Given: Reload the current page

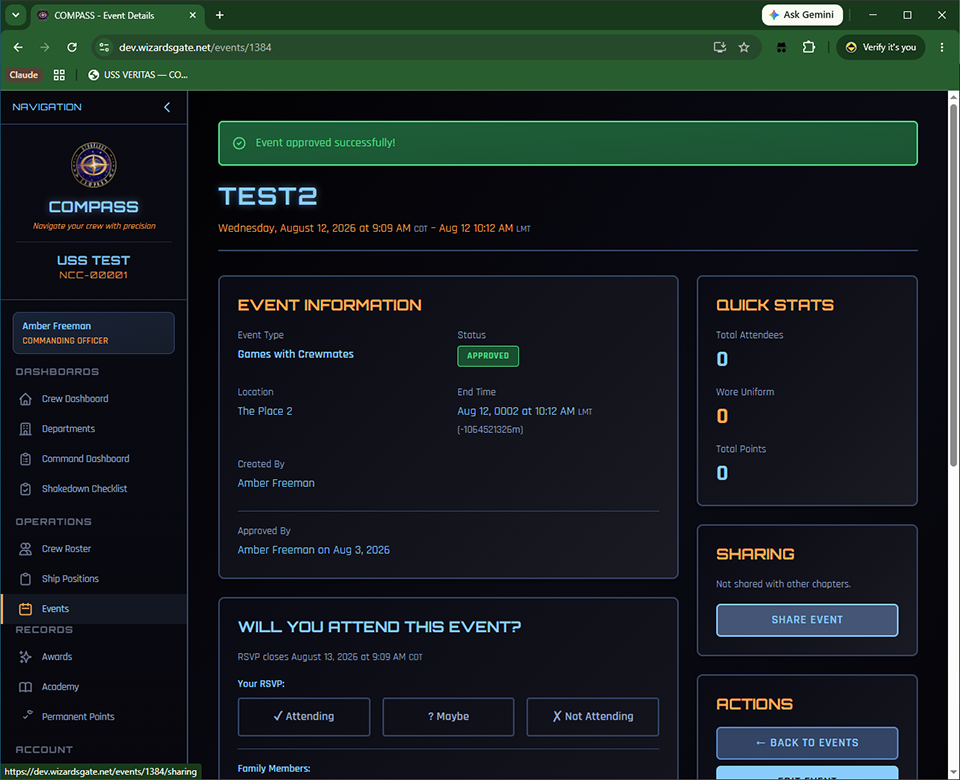Looking at the screenshot, I should 72,47.
